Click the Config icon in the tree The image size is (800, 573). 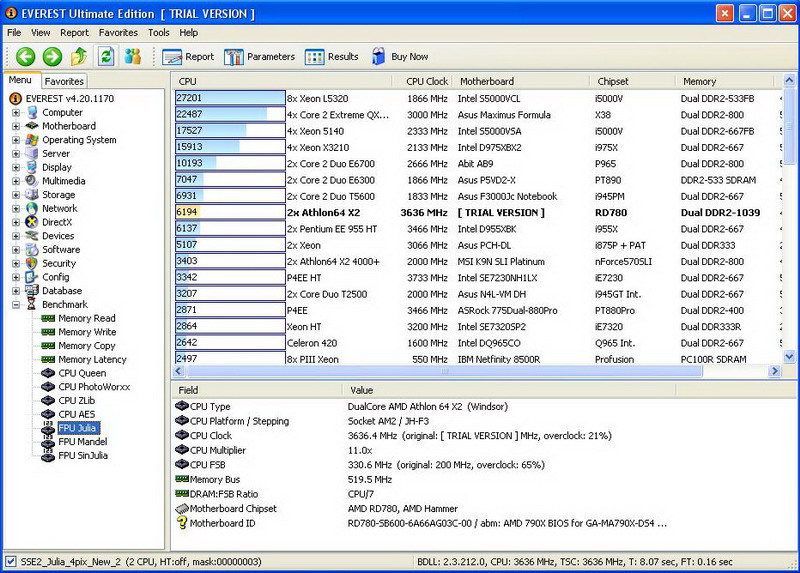tap(32, 278)
